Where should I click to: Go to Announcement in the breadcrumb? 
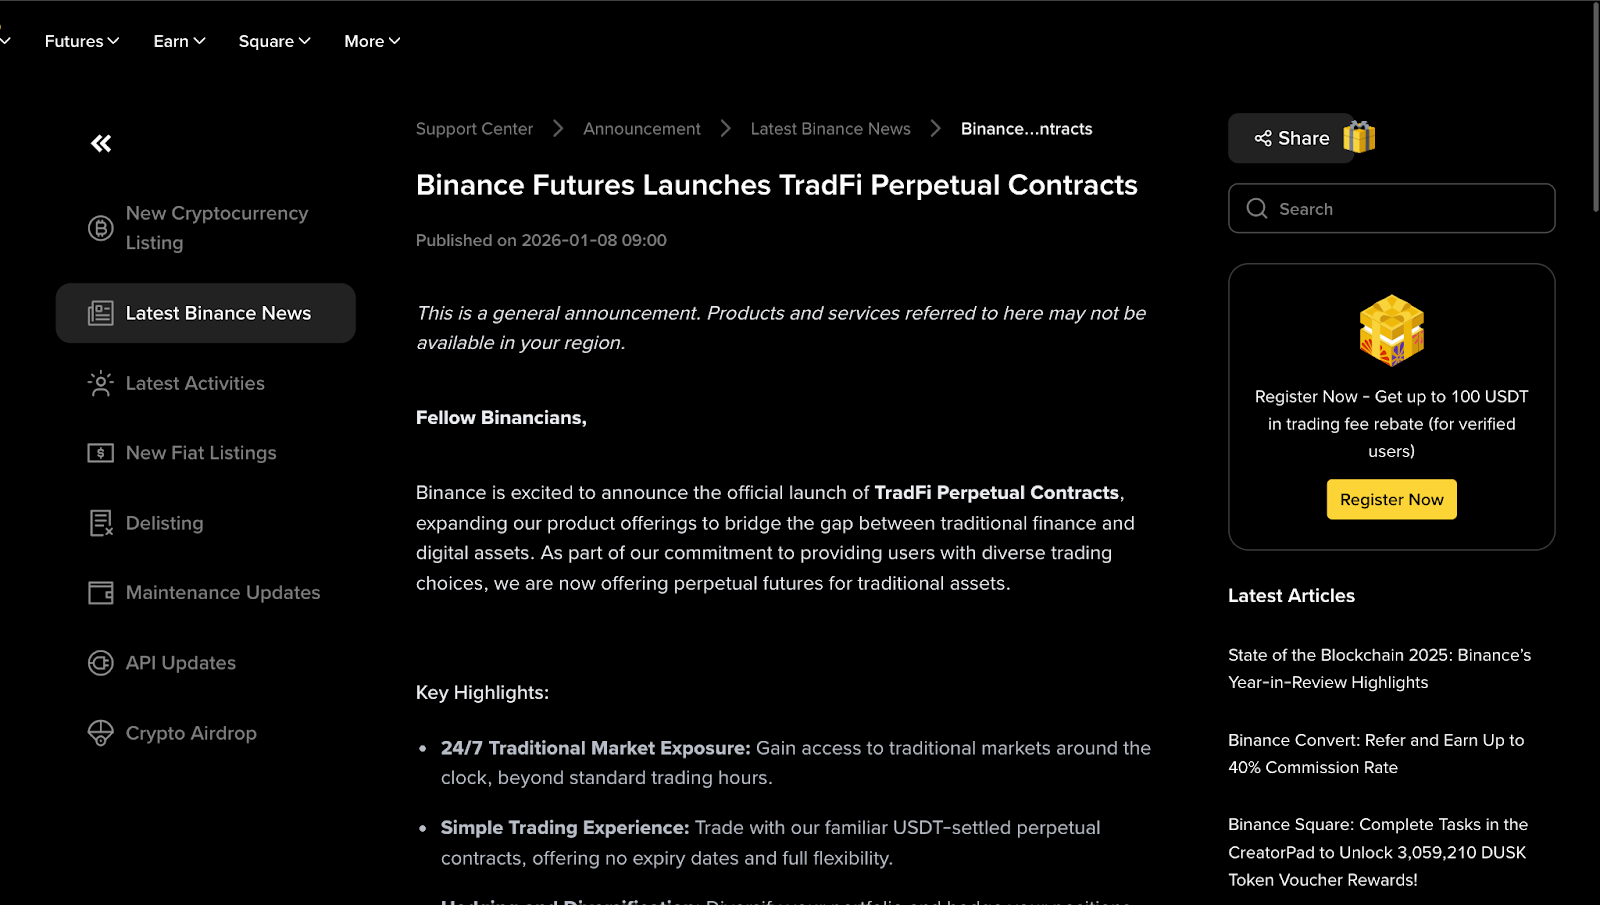click(641, 128)
